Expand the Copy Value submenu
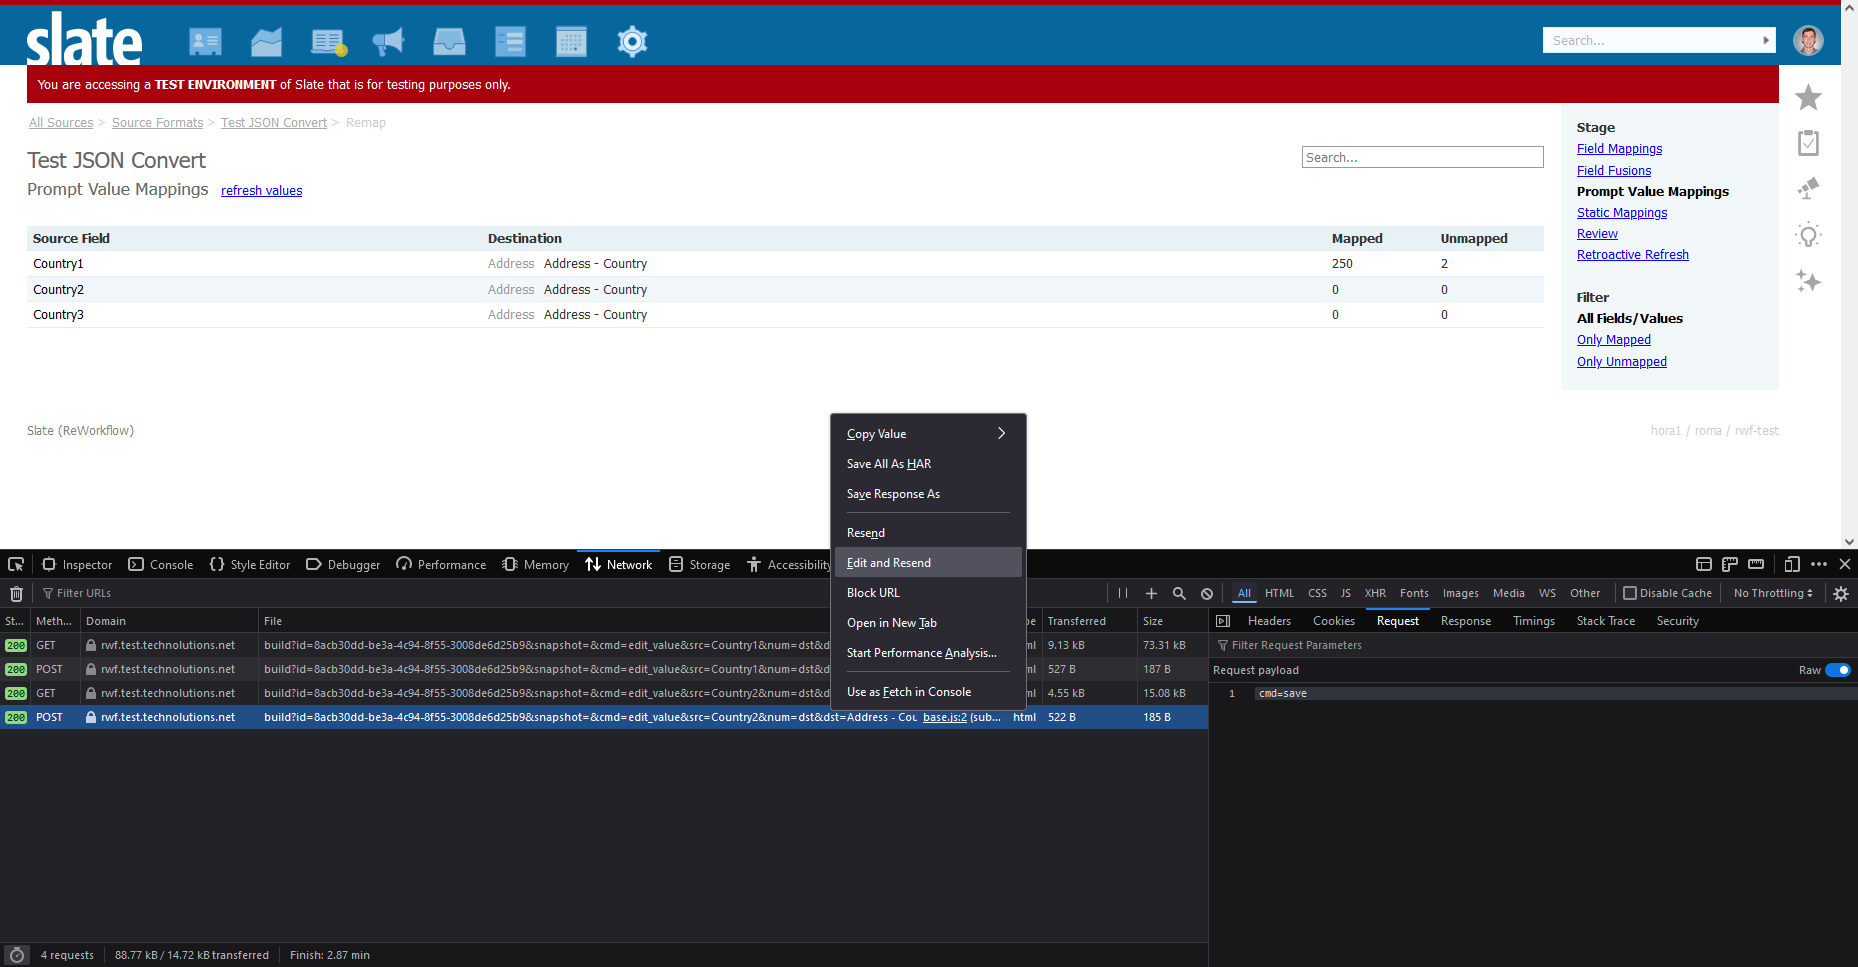The image size is (1858, 967). pyautogui.click(x=926, y=434)
